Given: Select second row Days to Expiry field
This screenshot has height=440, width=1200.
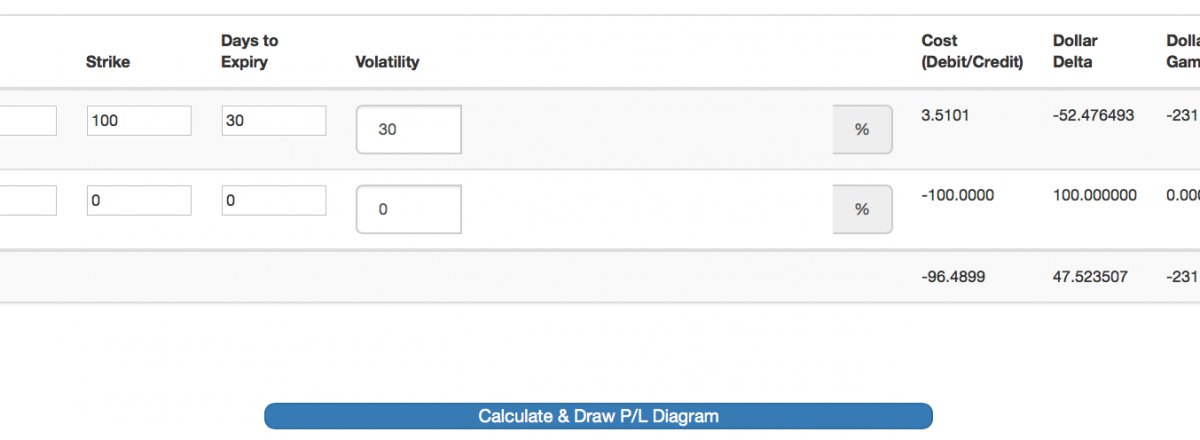Looking at the screenshot, I should click(273, 201).
